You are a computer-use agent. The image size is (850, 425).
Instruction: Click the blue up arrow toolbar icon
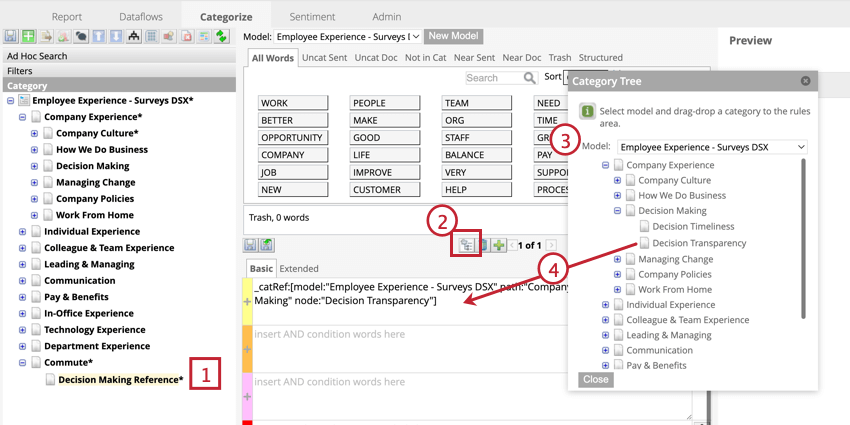point(98,36)
